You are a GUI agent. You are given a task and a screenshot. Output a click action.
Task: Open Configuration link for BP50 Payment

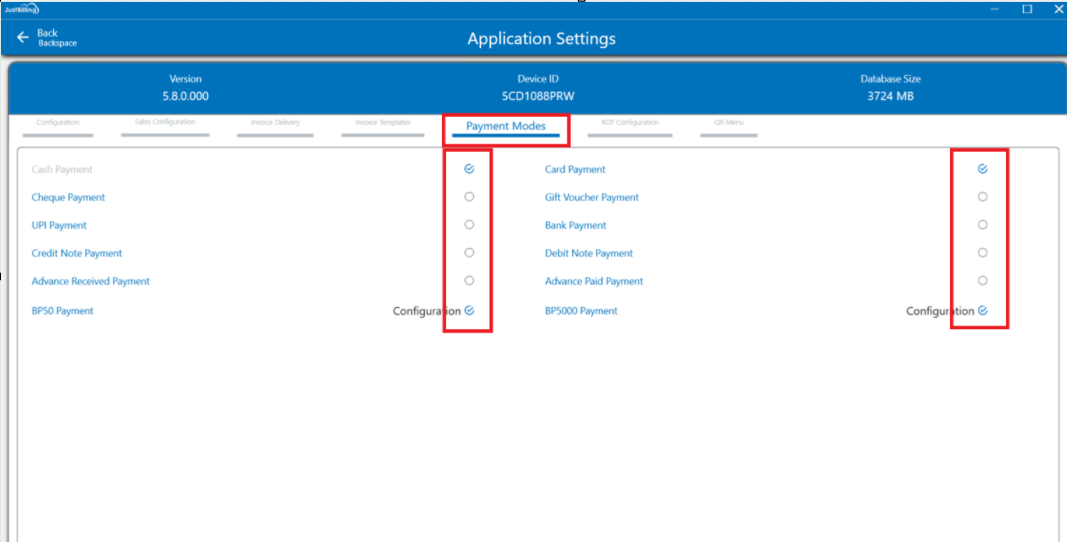pyautogui.click(x=426, y=311)
